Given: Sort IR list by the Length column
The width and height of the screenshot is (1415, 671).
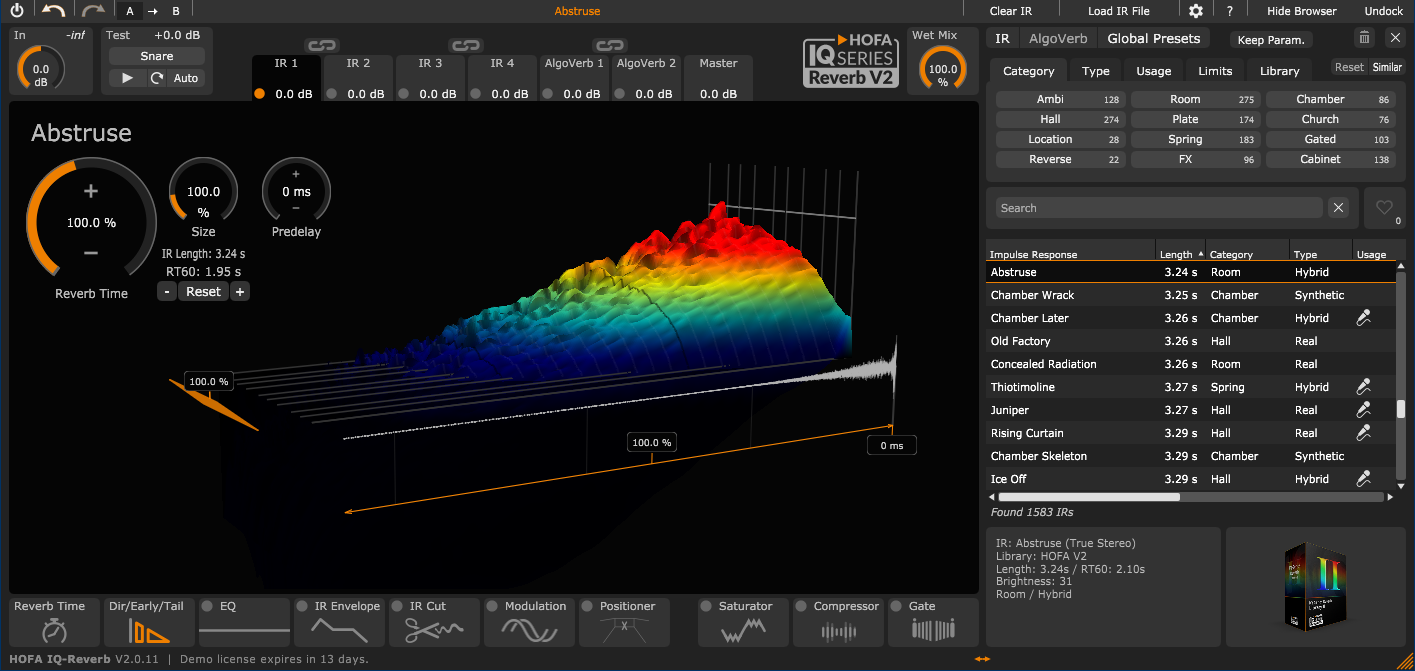Looking at the screenshot, I should tap(1177, 253).
